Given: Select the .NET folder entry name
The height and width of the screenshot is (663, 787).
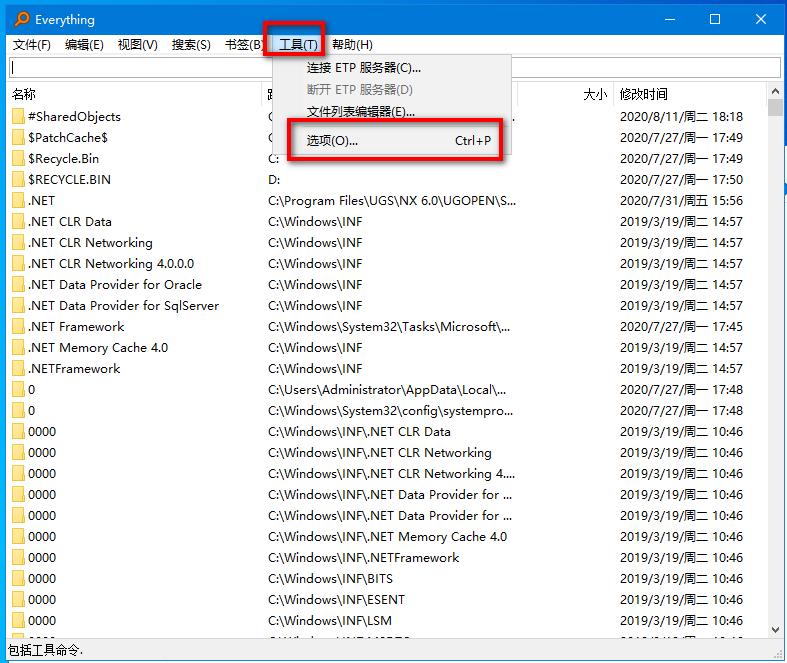Looking at the screenshot, I should [x=41, y=201].
